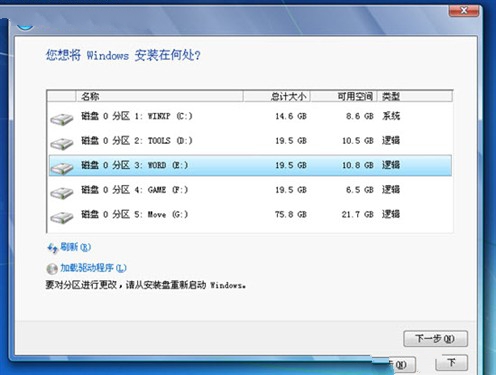Image resolution: width=496 pixels, height=375 pixels.
Task: Click the partially hidden 下 button at bottom right
Action: pos(452,363)
